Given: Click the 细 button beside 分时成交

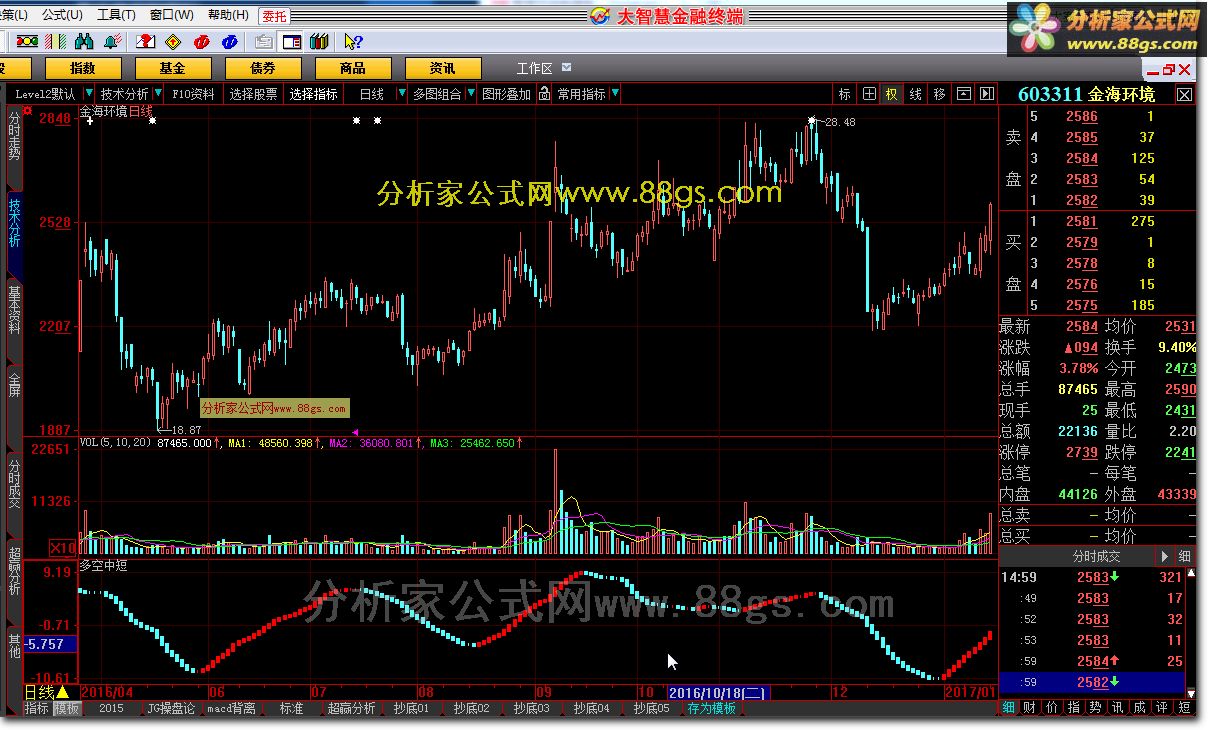Looking at the screenshot, I should click(1184, 556).
